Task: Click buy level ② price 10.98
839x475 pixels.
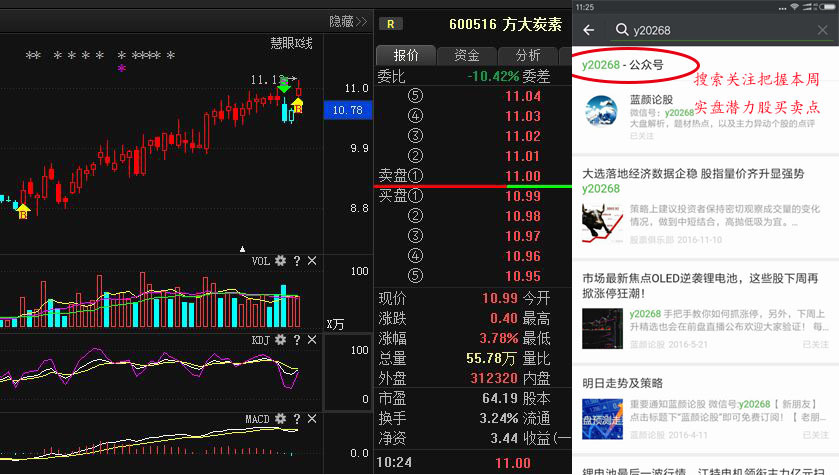Action: [x=523, y=216]
